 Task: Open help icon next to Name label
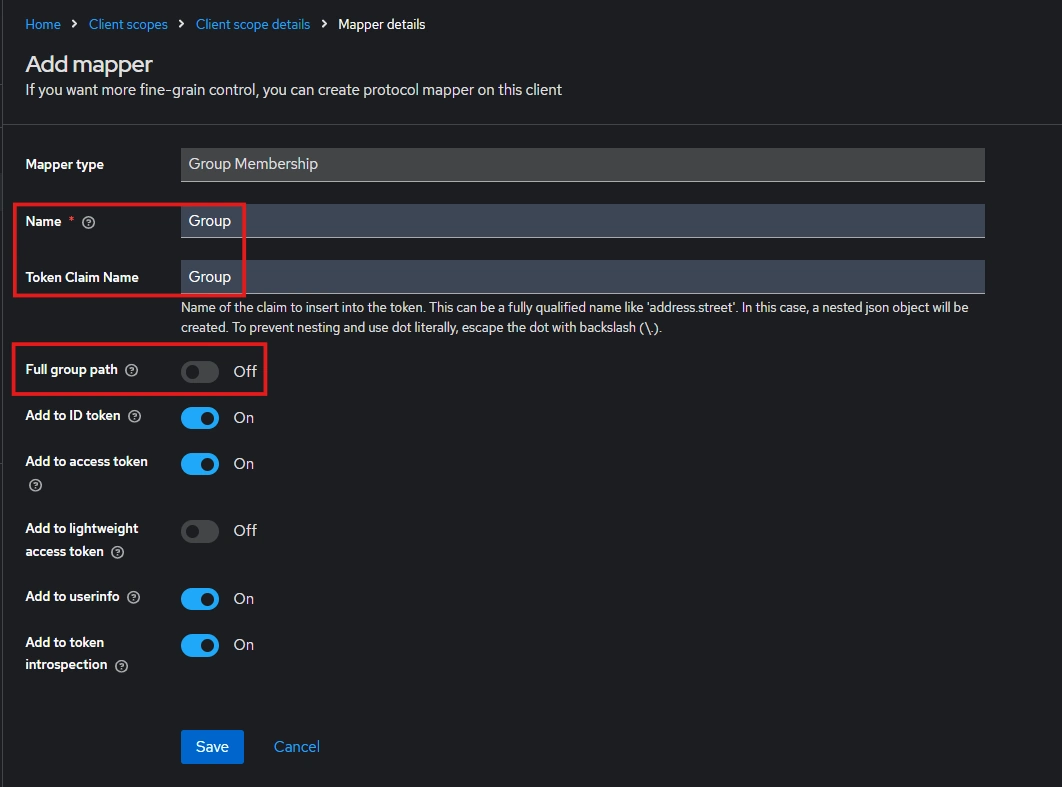coord(89,222)
